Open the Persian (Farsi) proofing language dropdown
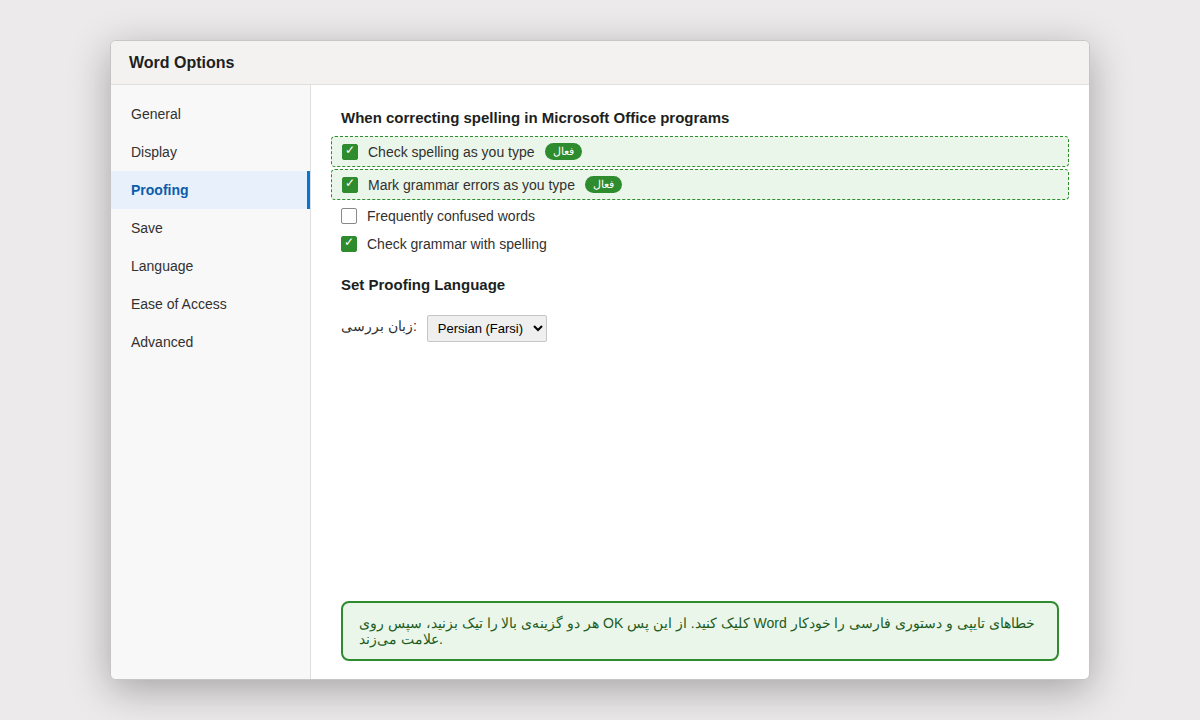 point(487,329)
